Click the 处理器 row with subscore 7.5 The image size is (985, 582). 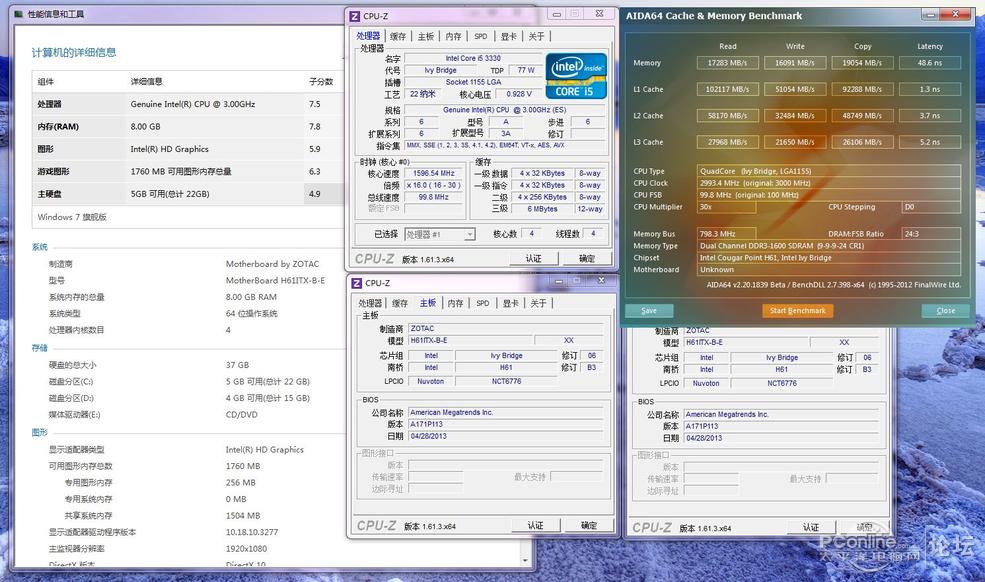(x=187, y=104)
